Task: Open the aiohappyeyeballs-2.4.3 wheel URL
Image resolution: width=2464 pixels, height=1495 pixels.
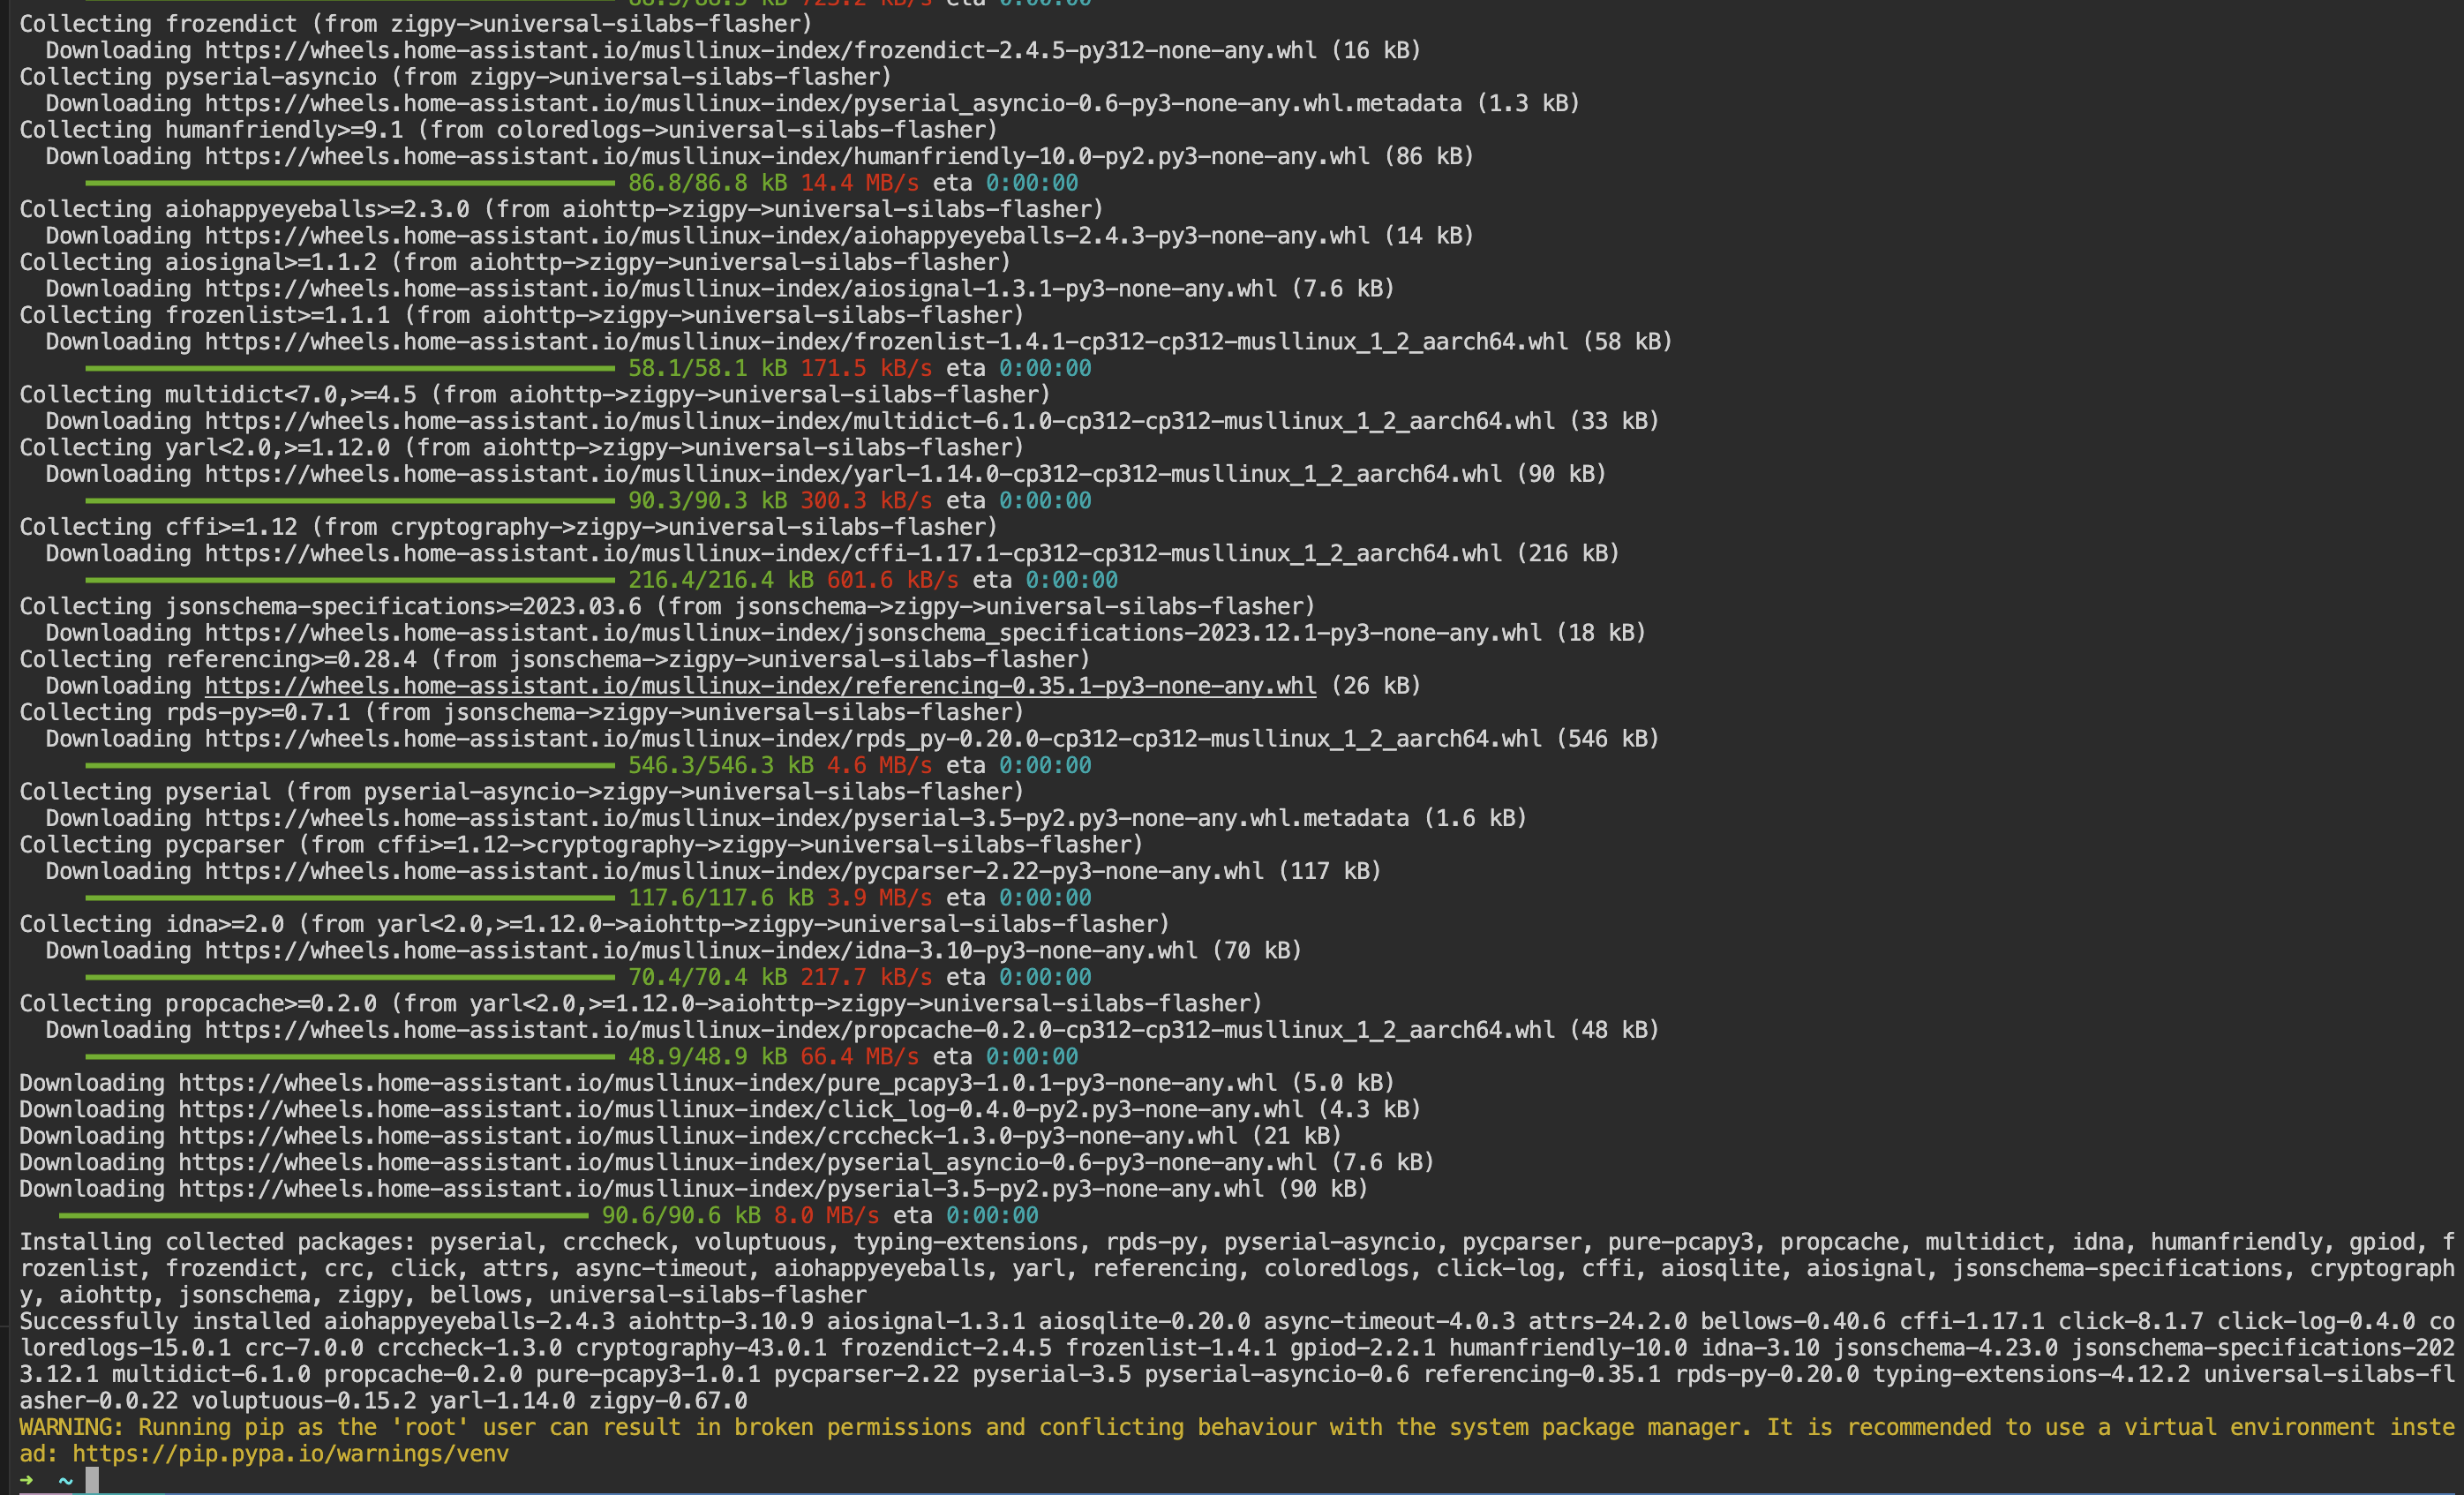Action: (x=786, y=236)
